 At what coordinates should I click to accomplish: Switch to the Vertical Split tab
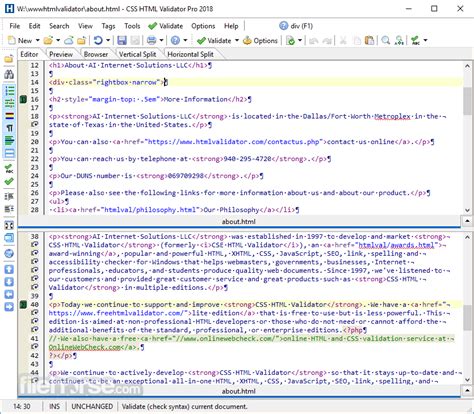137,54
